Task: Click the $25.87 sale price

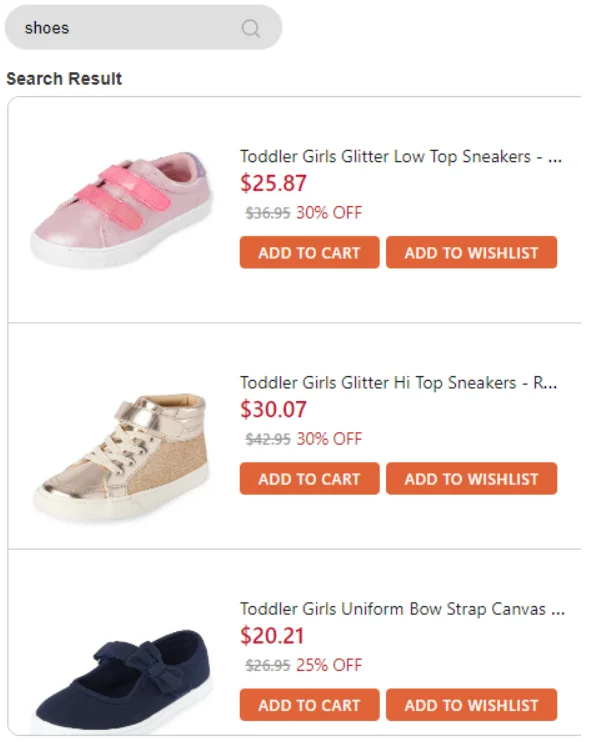Action: [274, 183]
